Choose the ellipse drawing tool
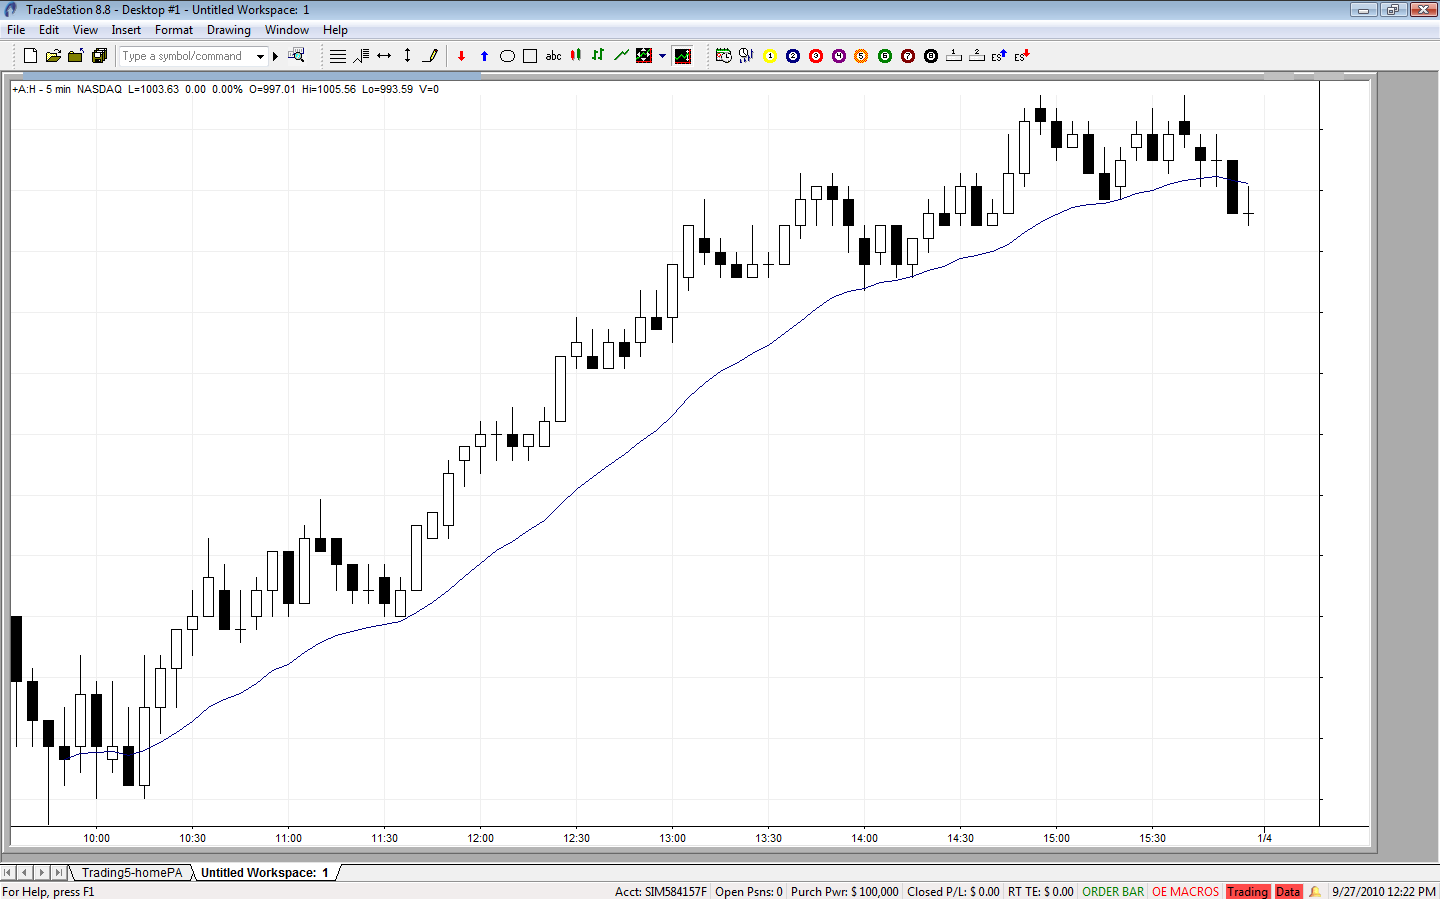1440x900 pixels. pos(507,56)
